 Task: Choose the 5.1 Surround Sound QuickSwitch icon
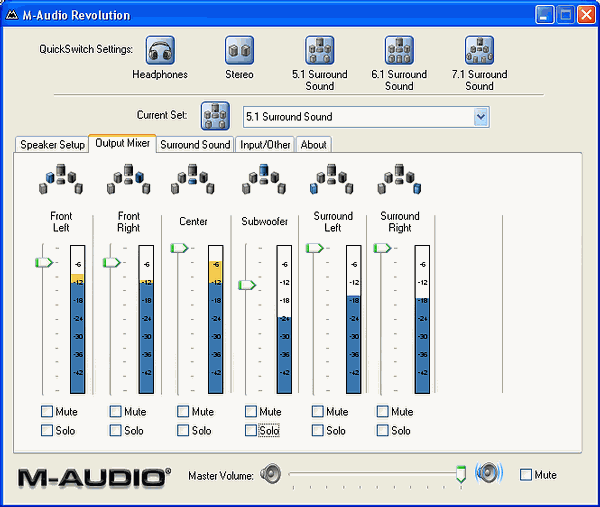[320, 50]
